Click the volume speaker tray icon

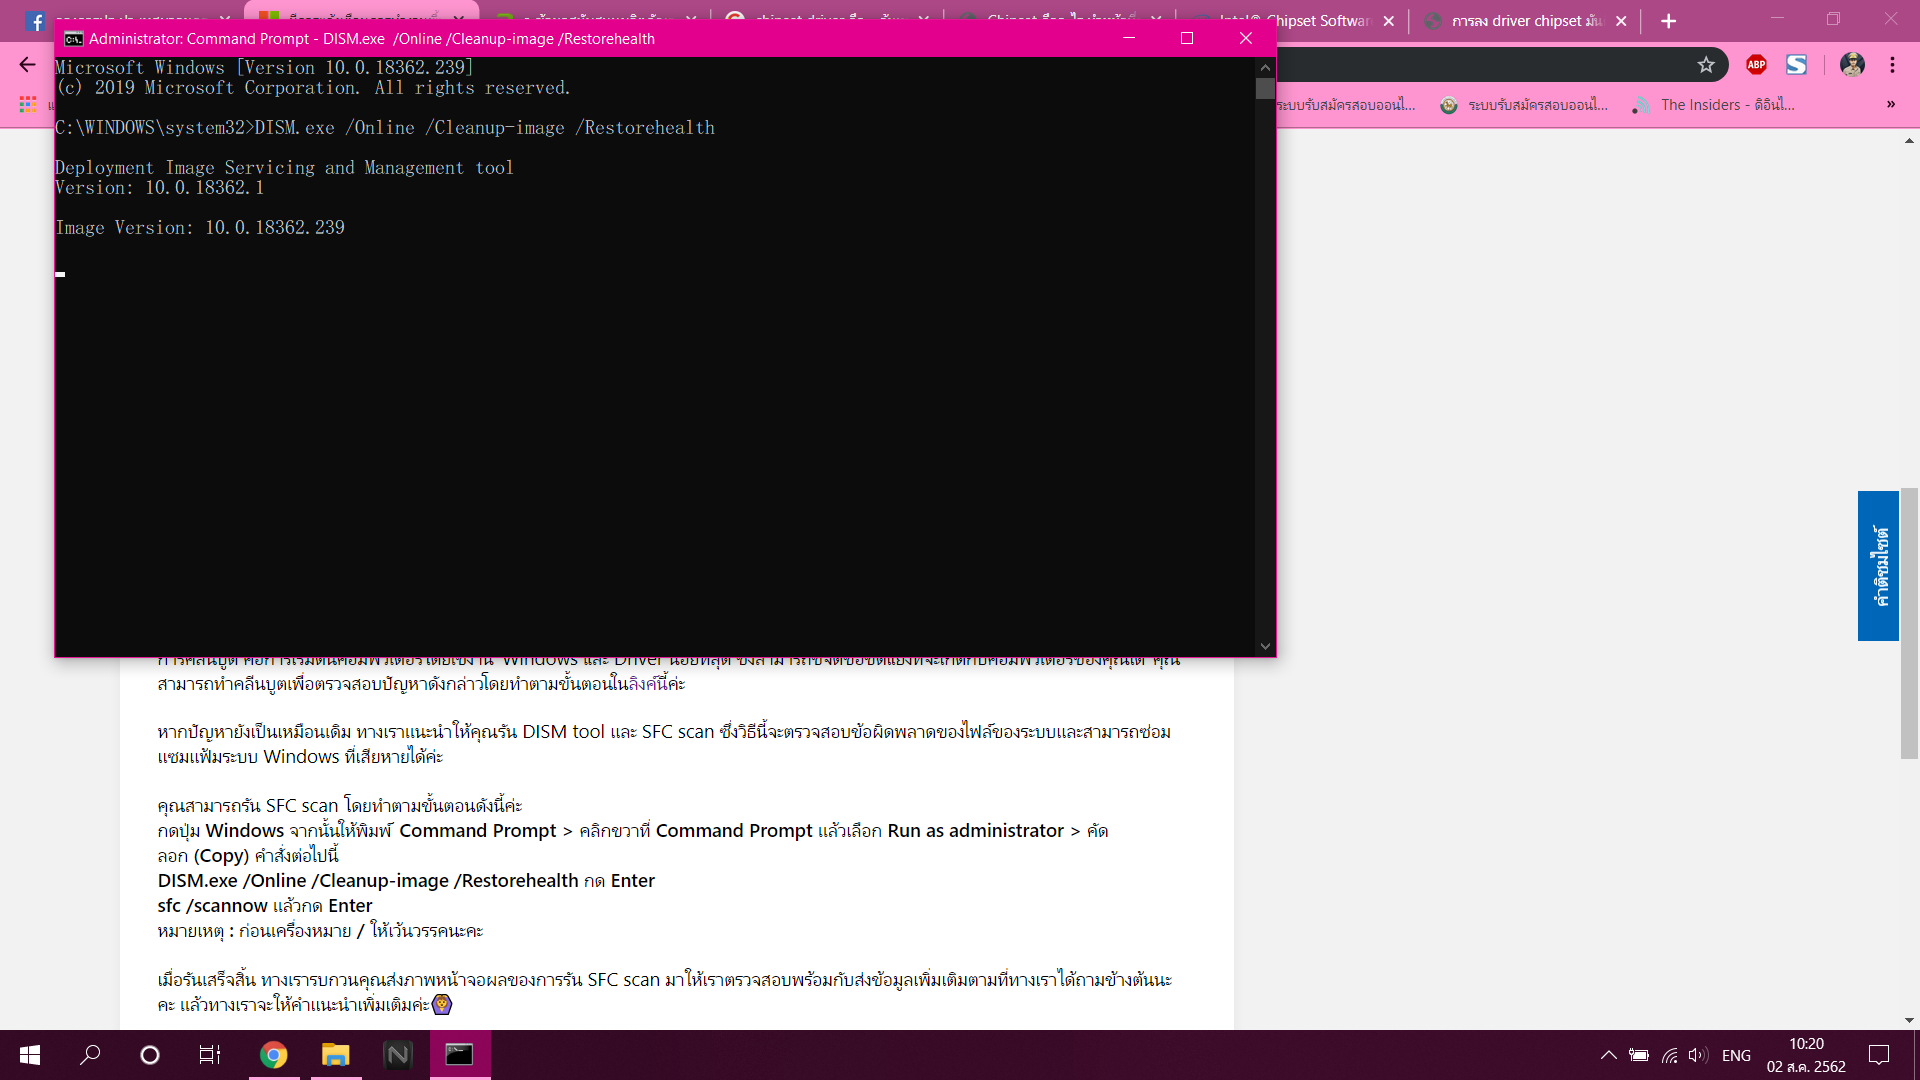(x=1698, y=1055)
